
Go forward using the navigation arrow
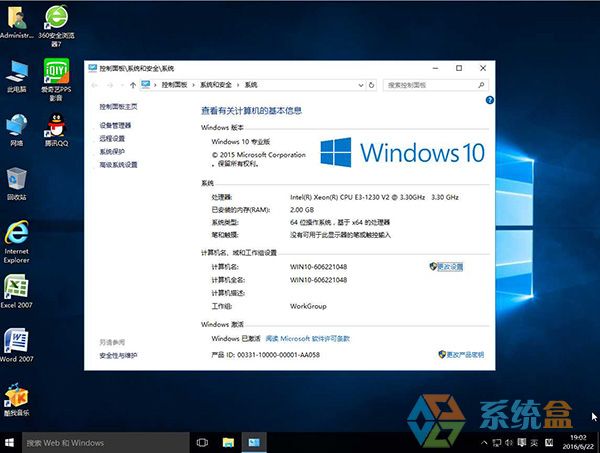[110, 85]
